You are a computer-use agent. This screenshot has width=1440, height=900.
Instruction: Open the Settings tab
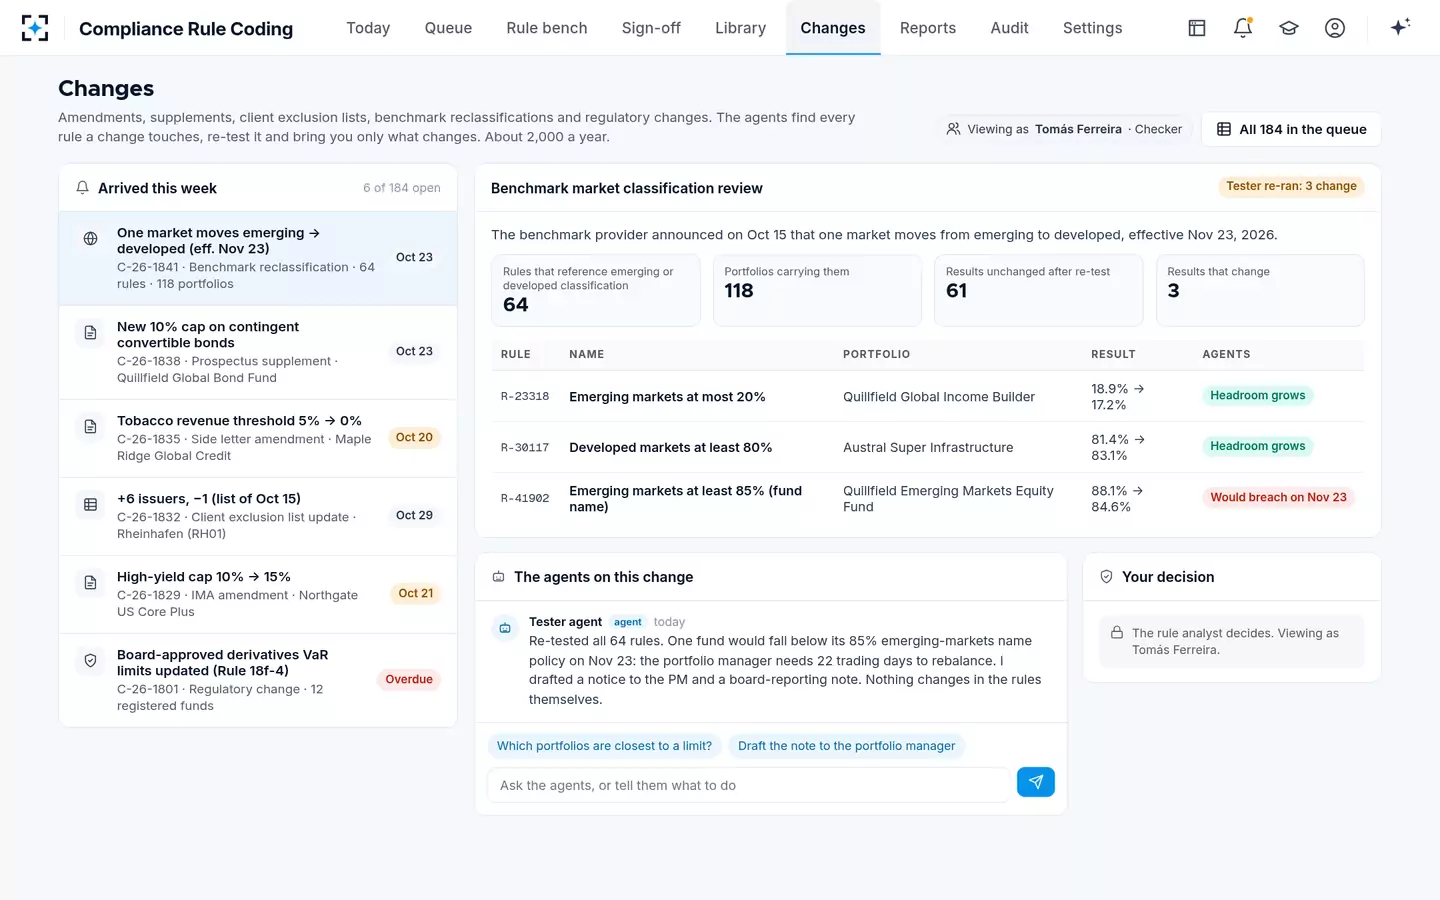pos(1092,28)
